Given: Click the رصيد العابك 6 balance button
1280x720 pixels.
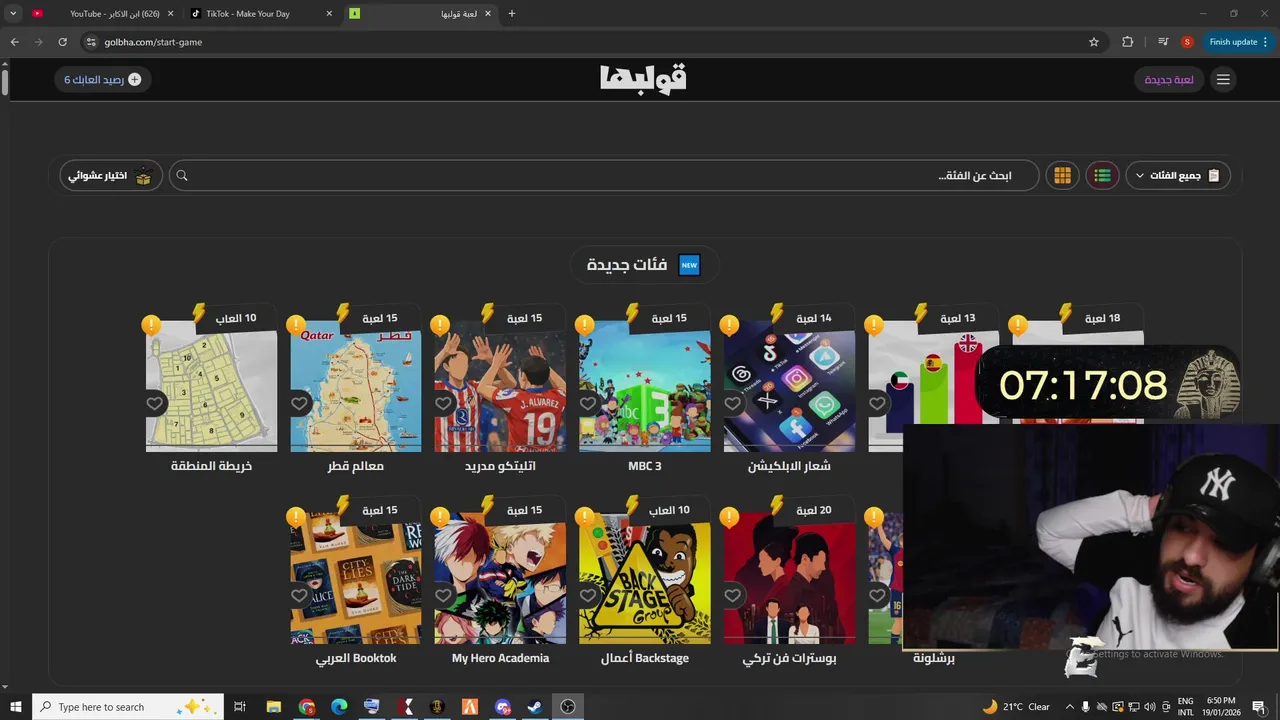Looking at the screenshot, I should click(103, 79).
